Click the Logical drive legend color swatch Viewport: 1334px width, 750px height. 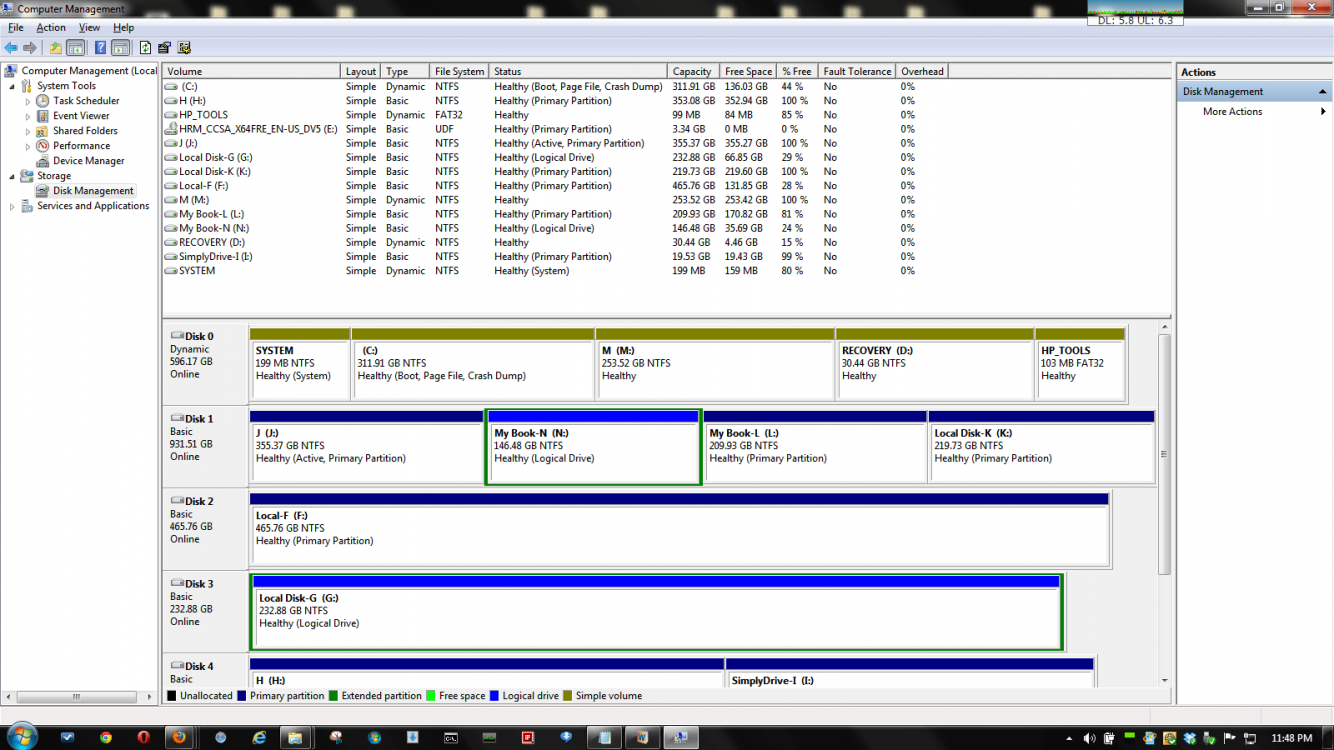pos(495,696)
